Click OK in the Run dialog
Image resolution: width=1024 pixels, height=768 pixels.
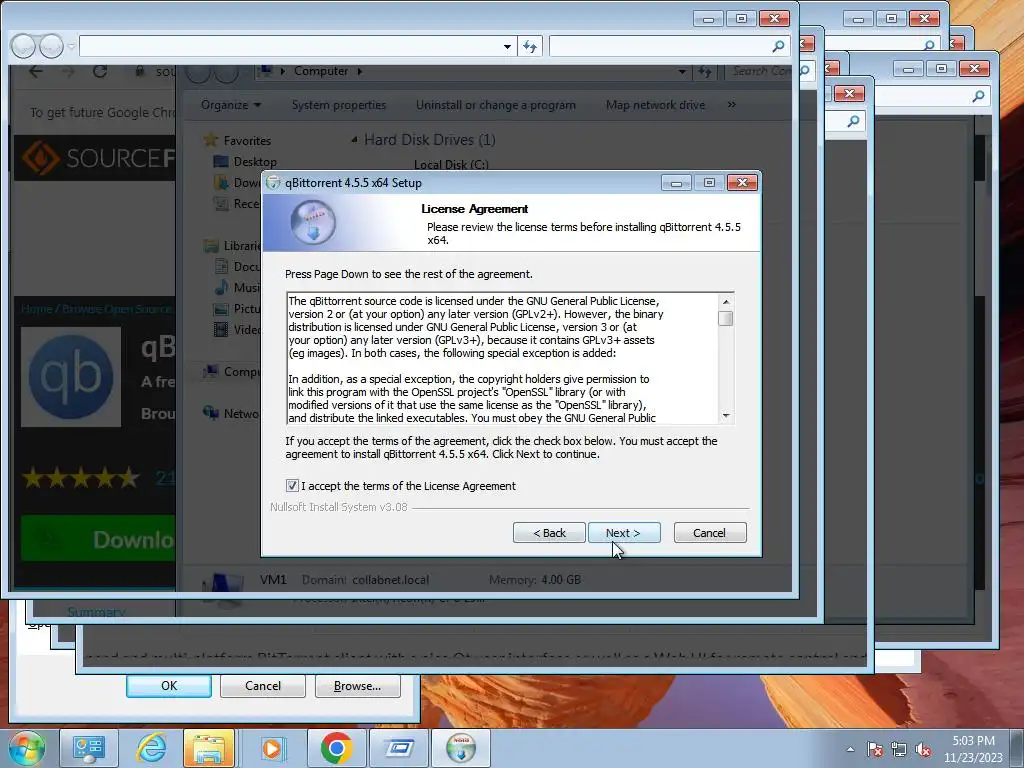[168, 686]
